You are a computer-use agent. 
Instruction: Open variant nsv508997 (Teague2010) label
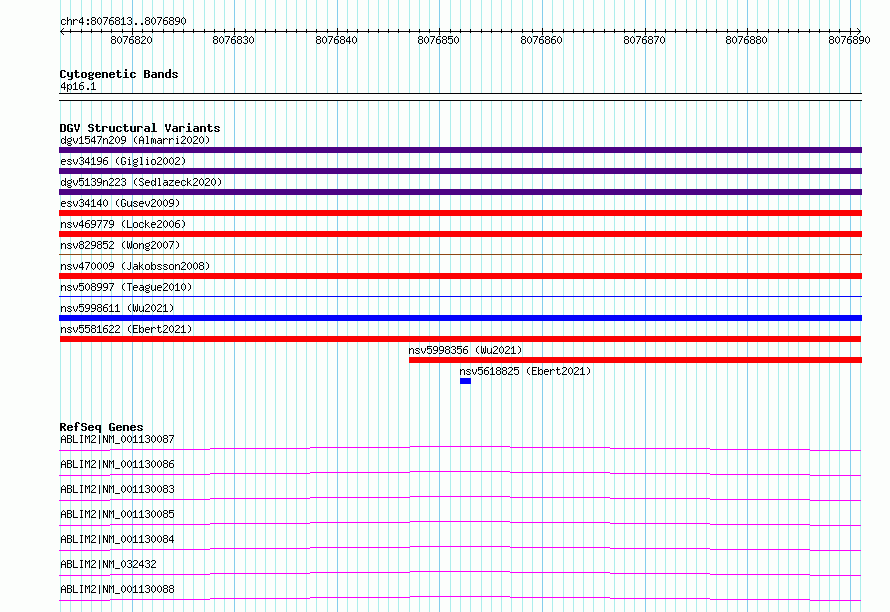(x=126, y=287)
